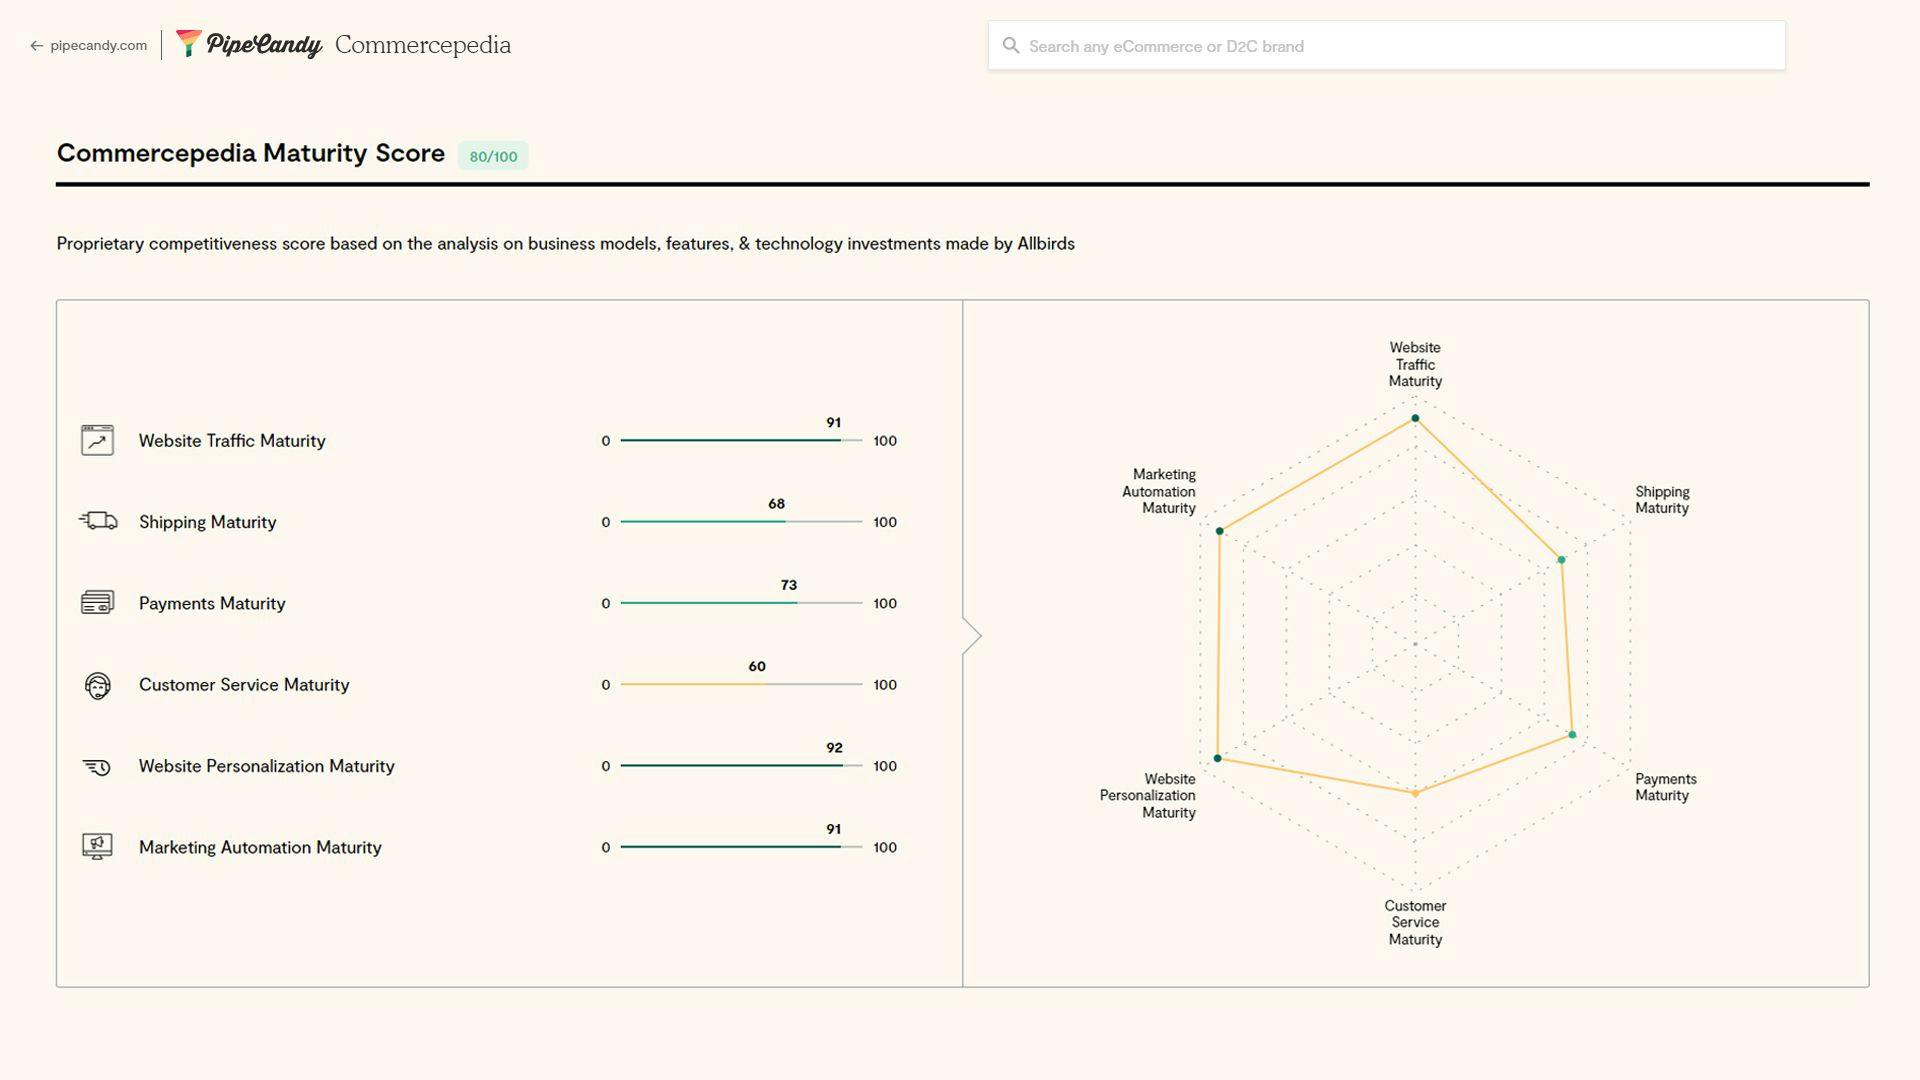Image resolution: width=1920 pixels, height=1080 pixels.
Task: Click radar label Customer Service Maturity
Action: click(x=1415, y=922)
